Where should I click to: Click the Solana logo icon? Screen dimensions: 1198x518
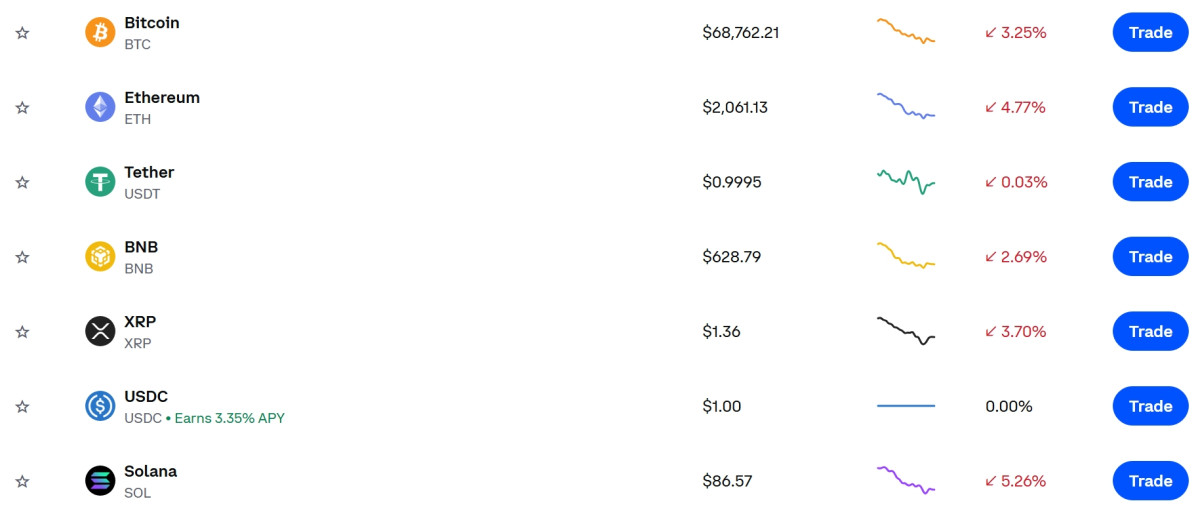coord(100,481)
